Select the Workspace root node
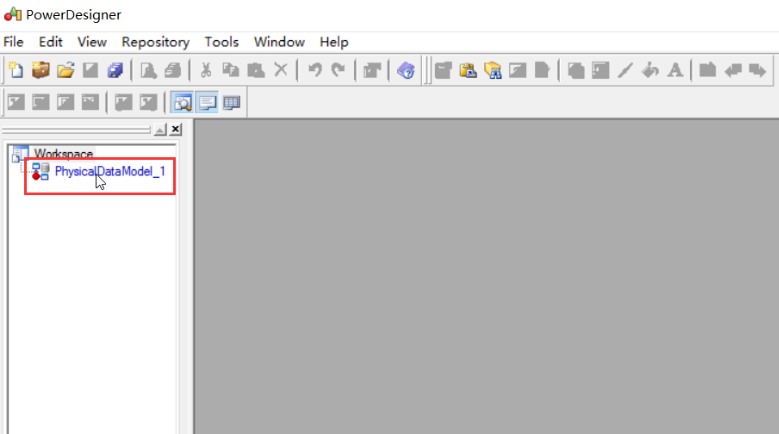779x434 pixels. [x=63, y=153]
